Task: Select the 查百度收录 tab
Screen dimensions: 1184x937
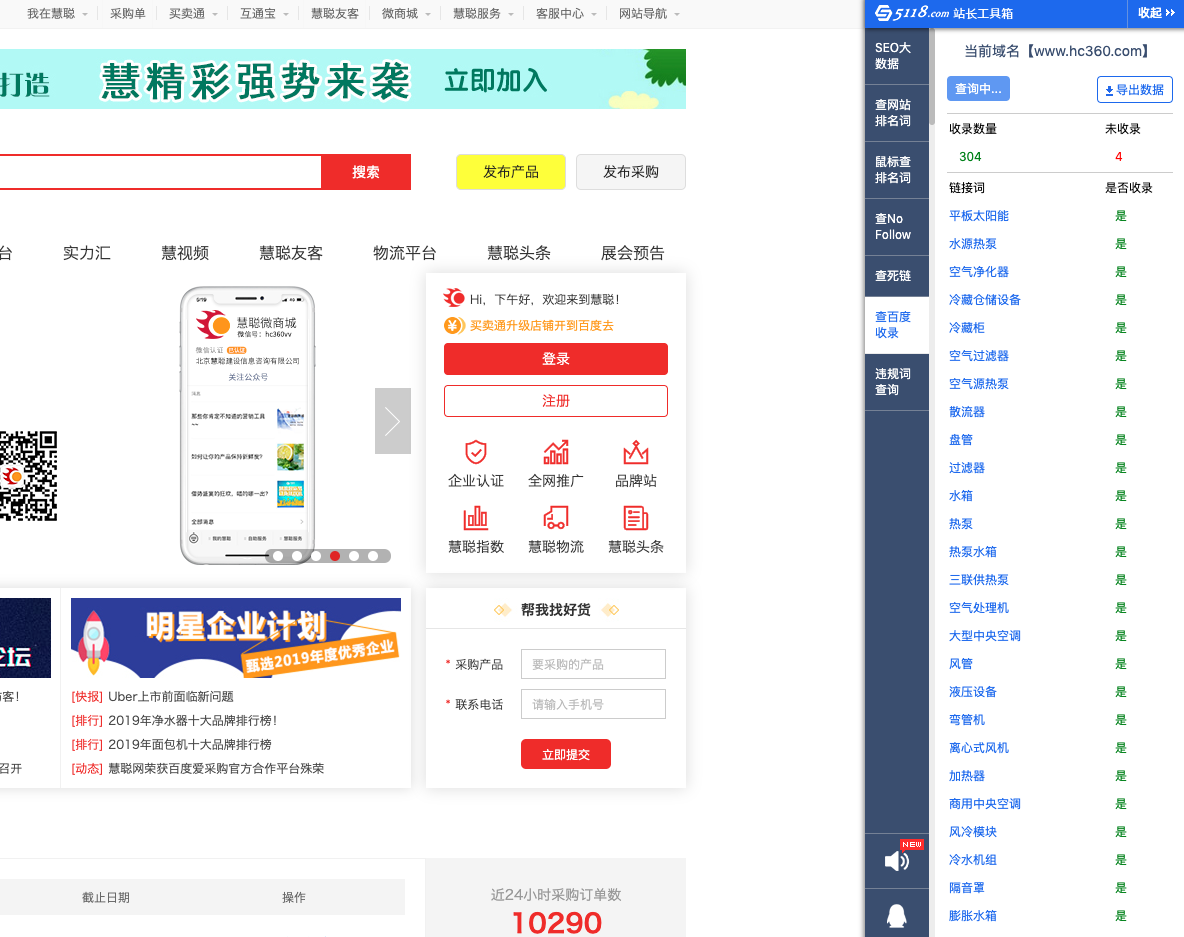Action: click(896, 325)
